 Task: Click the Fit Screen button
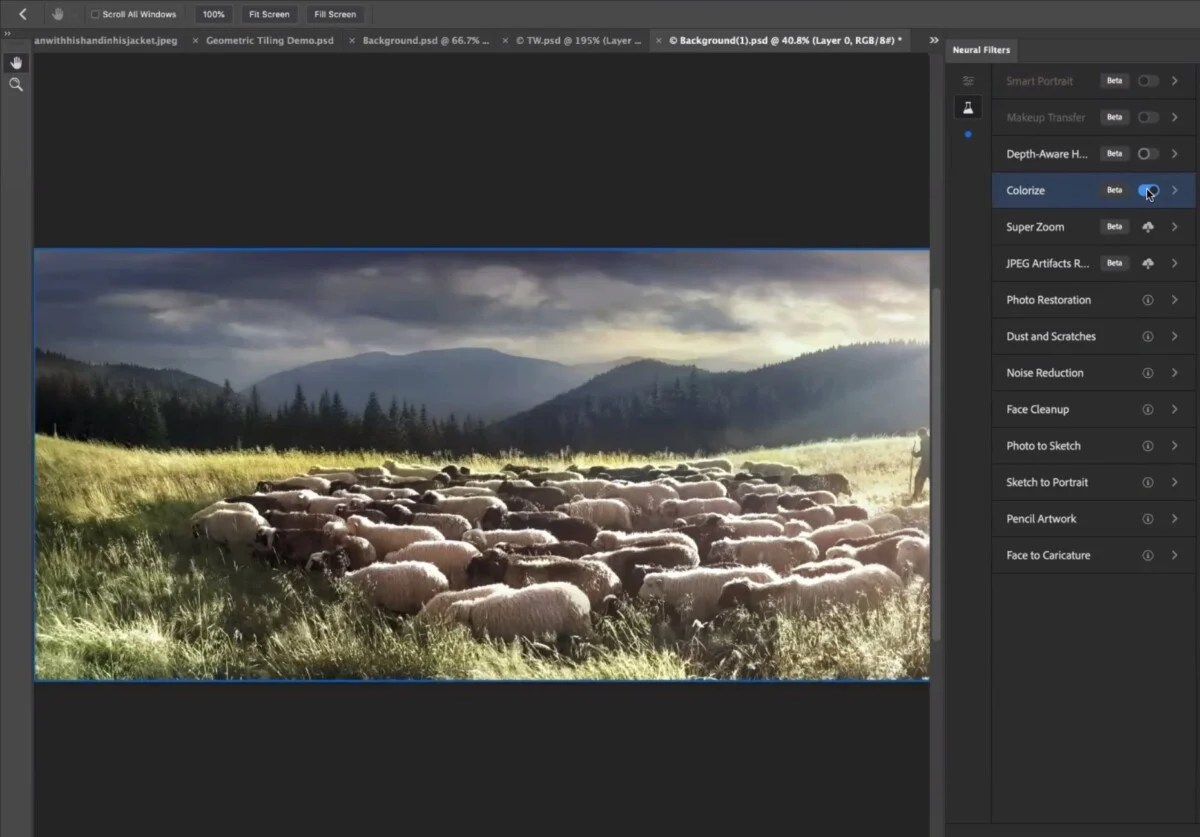coord(269,14)
